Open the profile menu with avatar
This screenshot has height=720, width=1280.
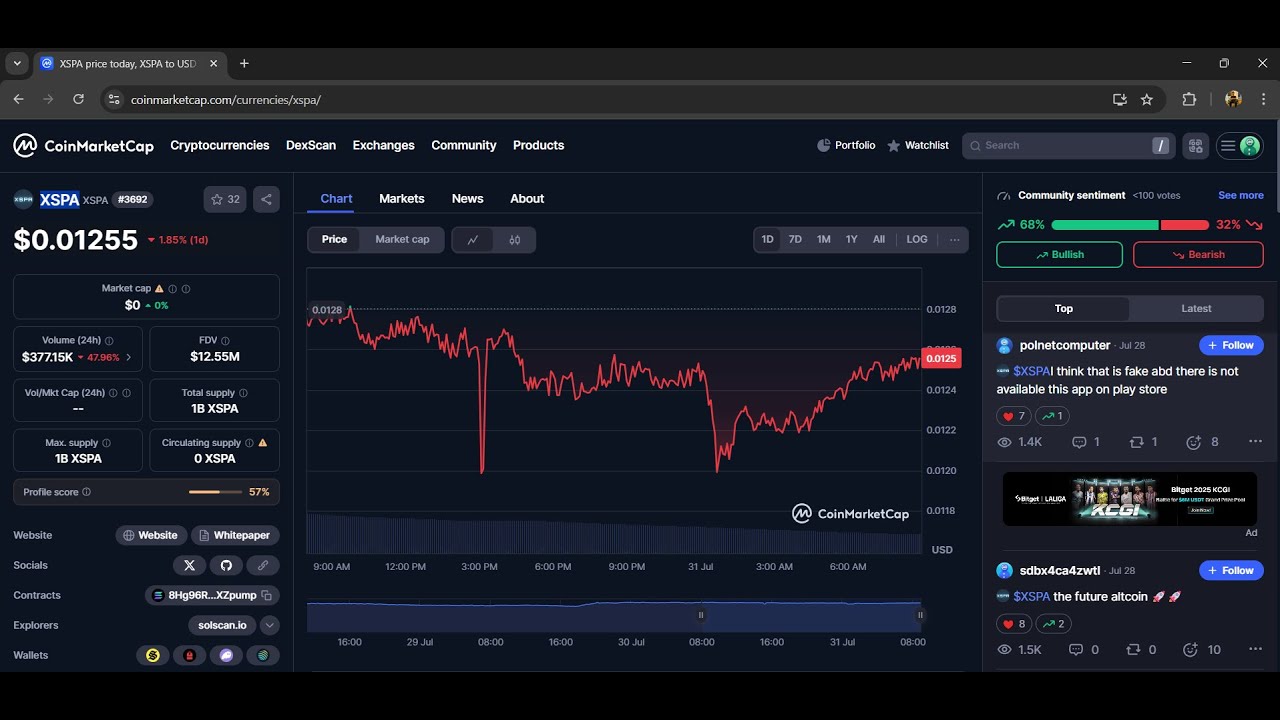1238,146
